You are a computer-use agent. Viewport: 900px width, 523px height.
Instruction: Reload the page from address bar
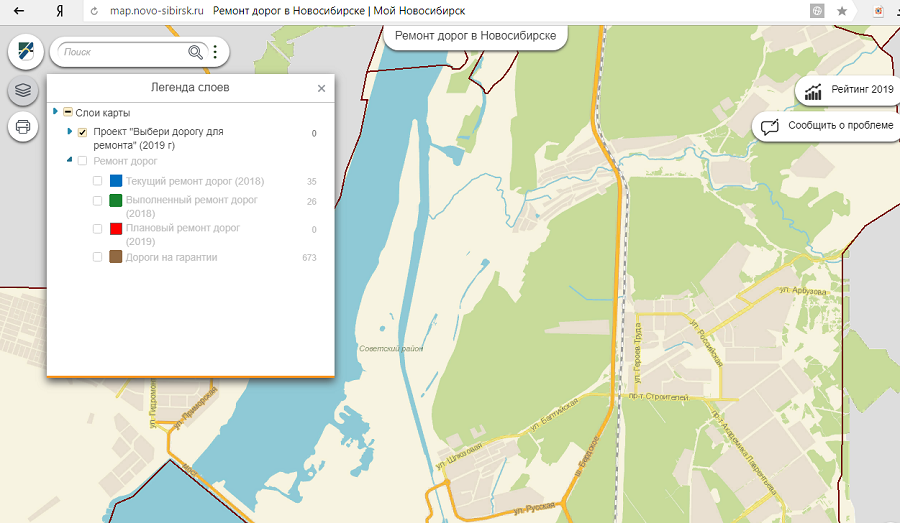93,10
